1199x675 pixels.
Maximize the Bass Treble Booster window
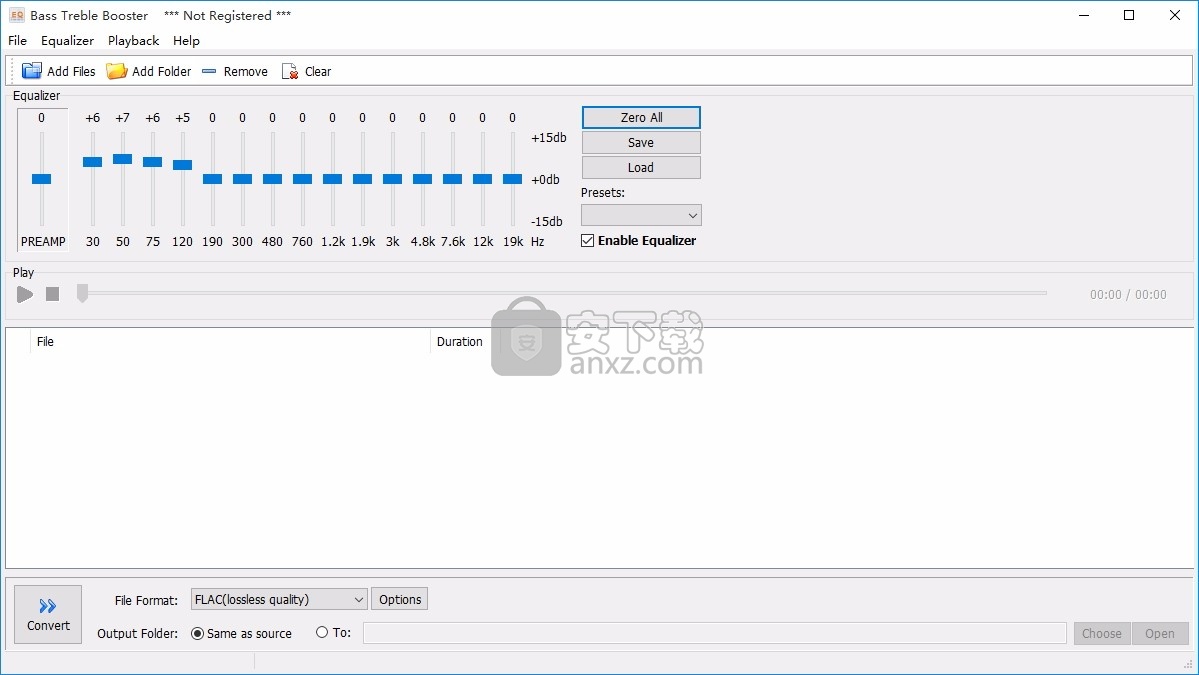[x=1129, y=15]
